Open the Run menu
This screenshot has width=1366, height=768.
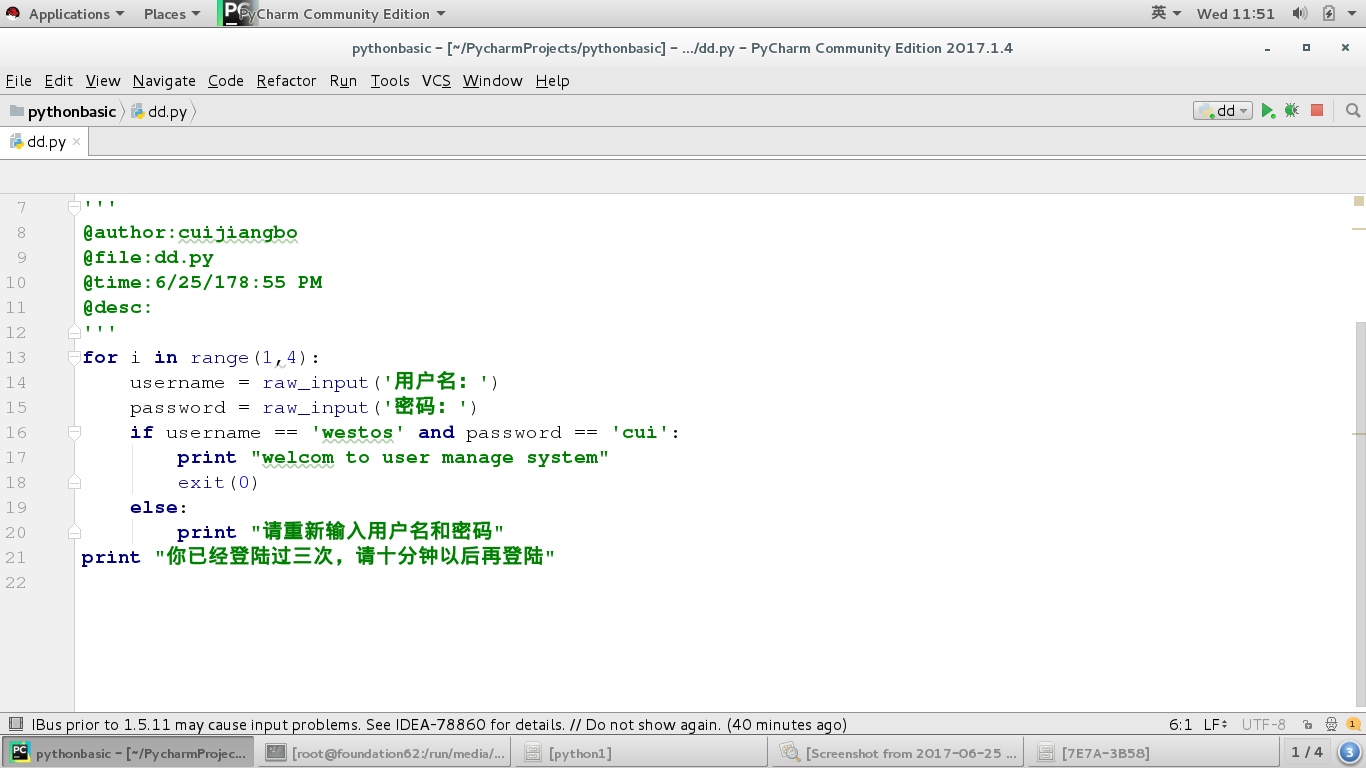pos(343,81)
